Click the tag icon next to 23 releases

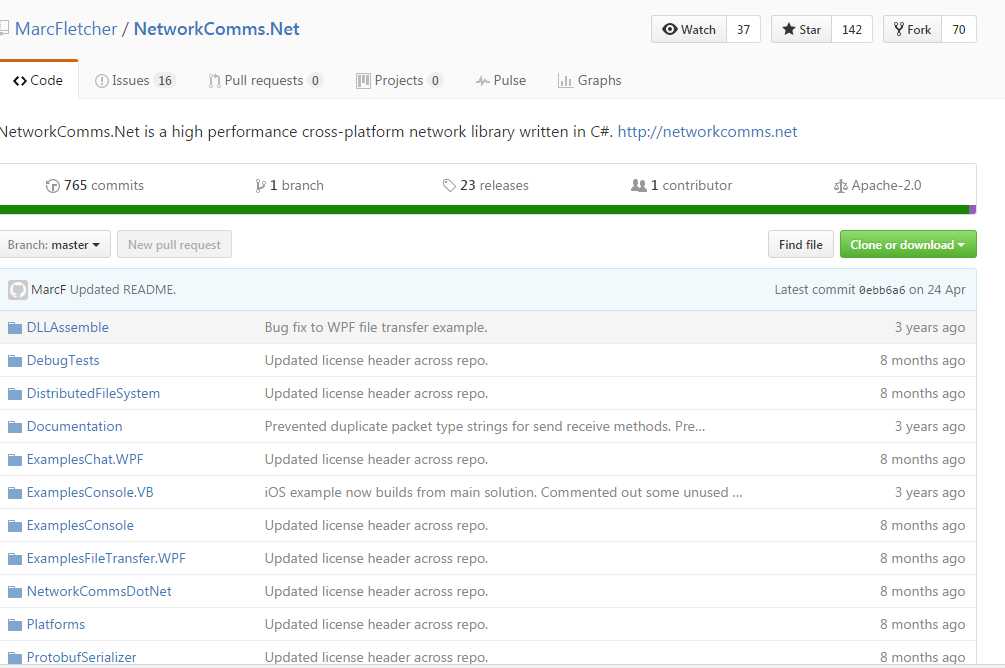[x=449, y=186]
